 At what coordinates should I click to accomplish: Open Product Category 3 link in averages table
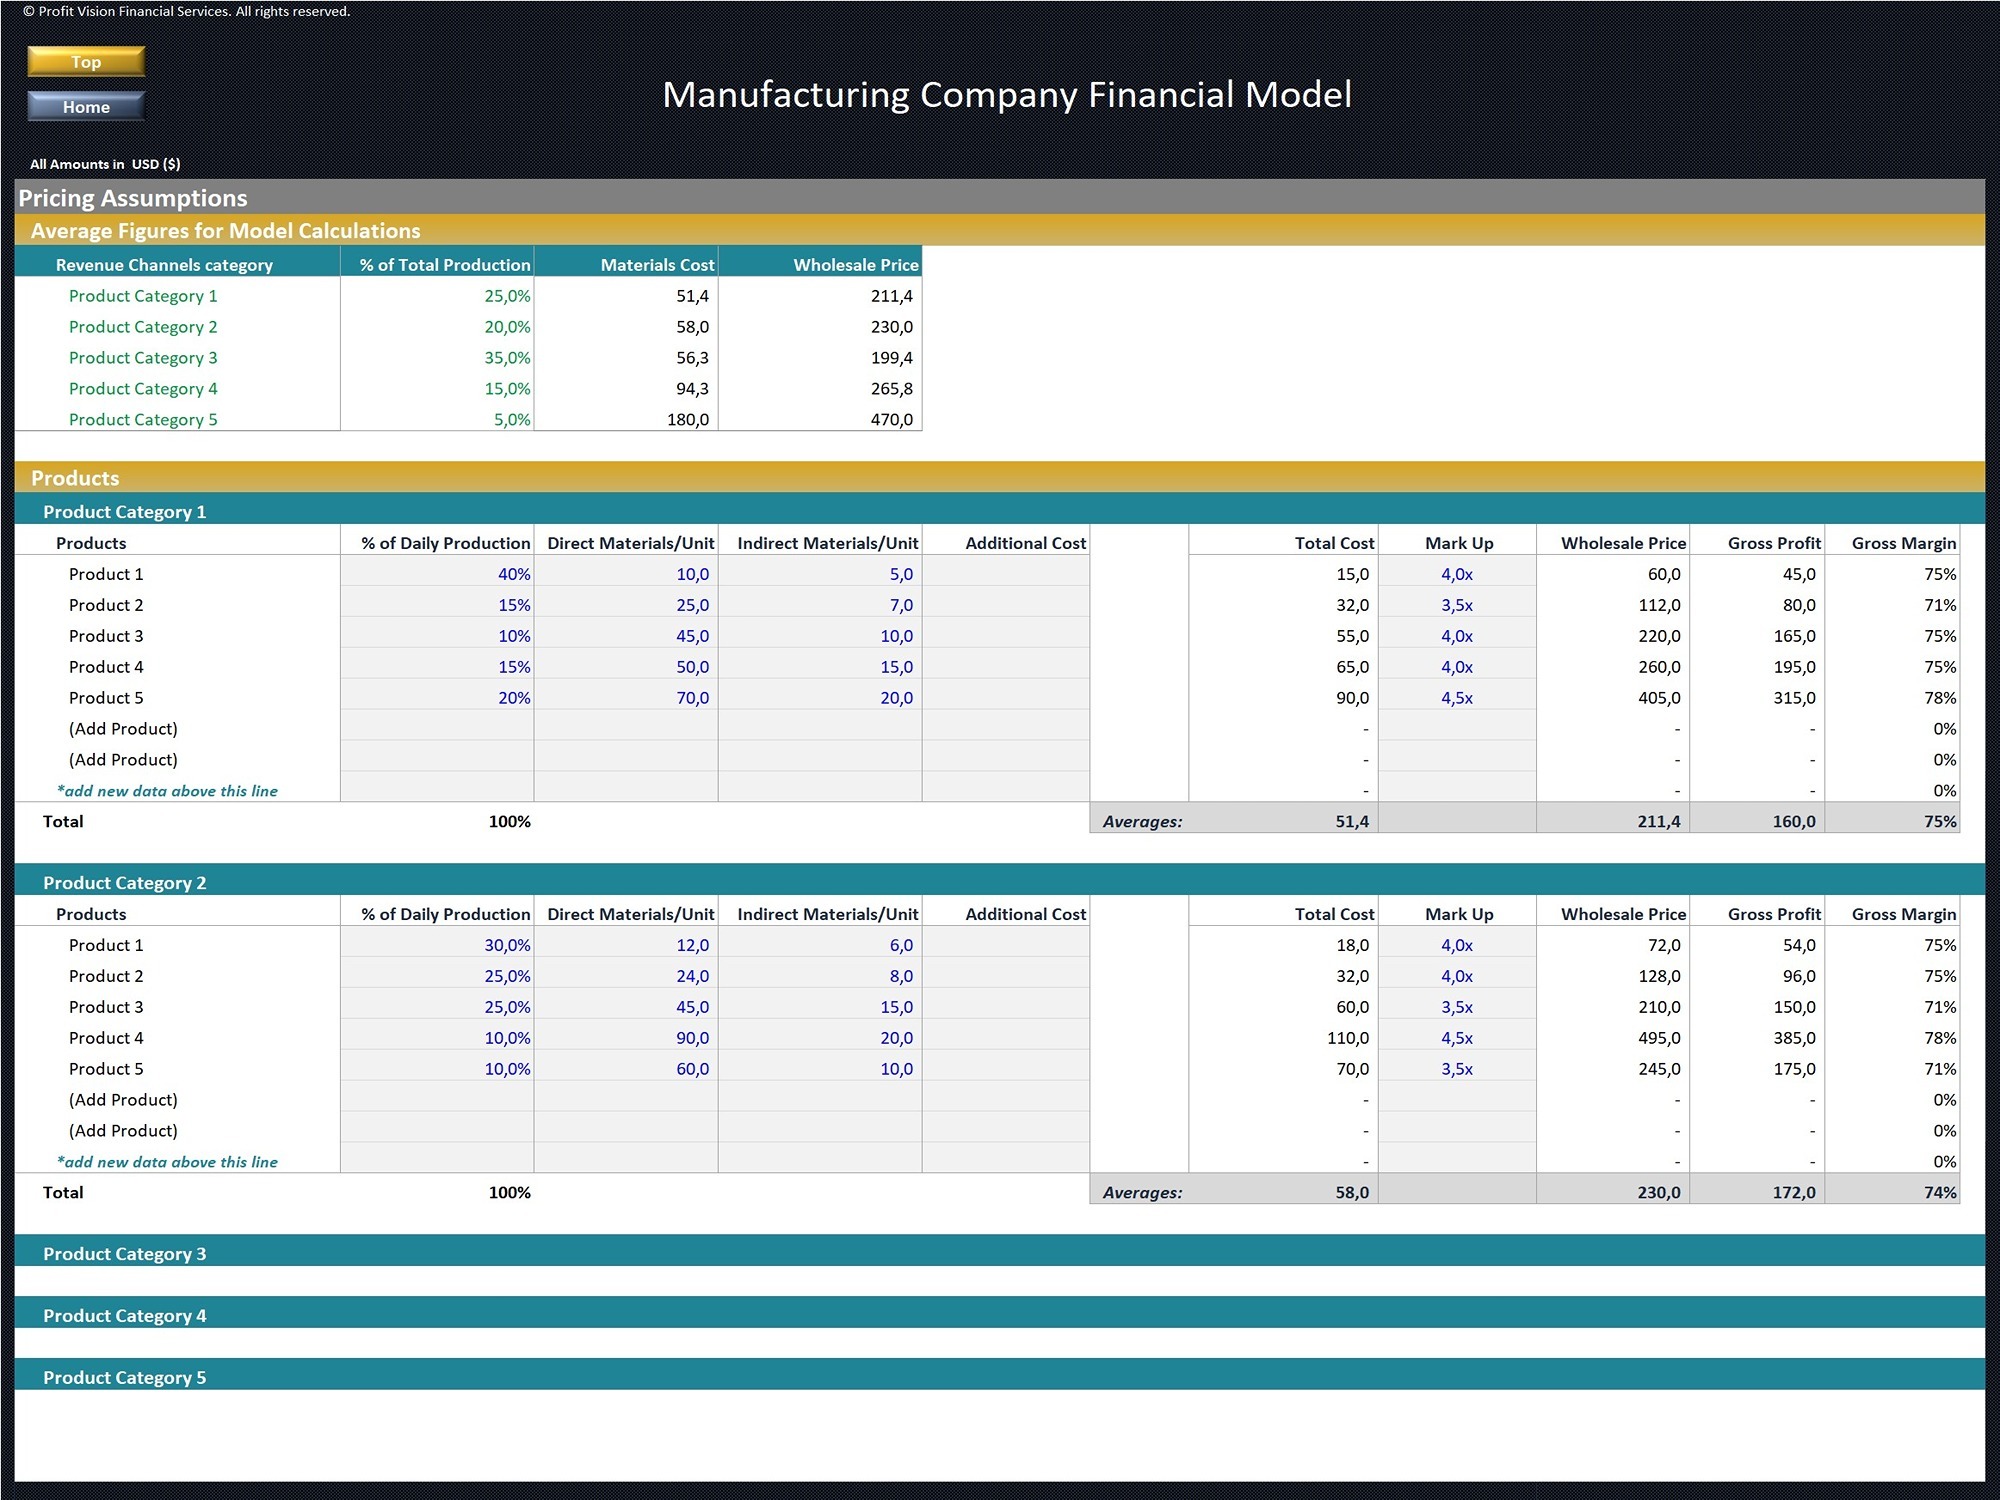143,358
